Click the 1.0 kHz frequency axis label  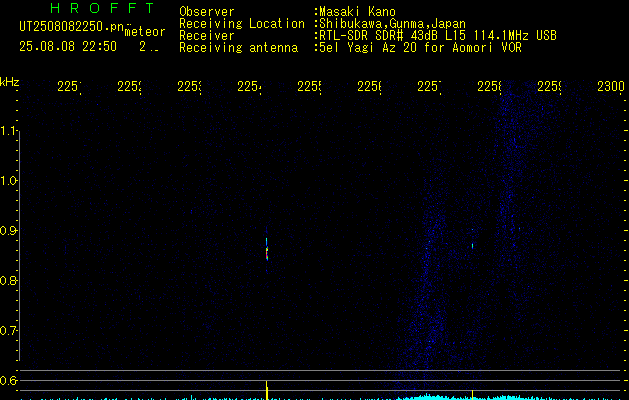tap(8, 181)
